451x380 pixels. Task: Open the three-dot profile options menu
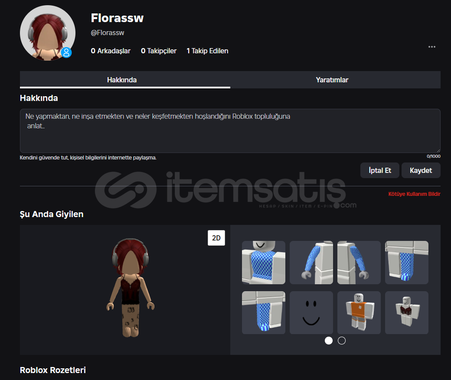(x=432, y=47)
